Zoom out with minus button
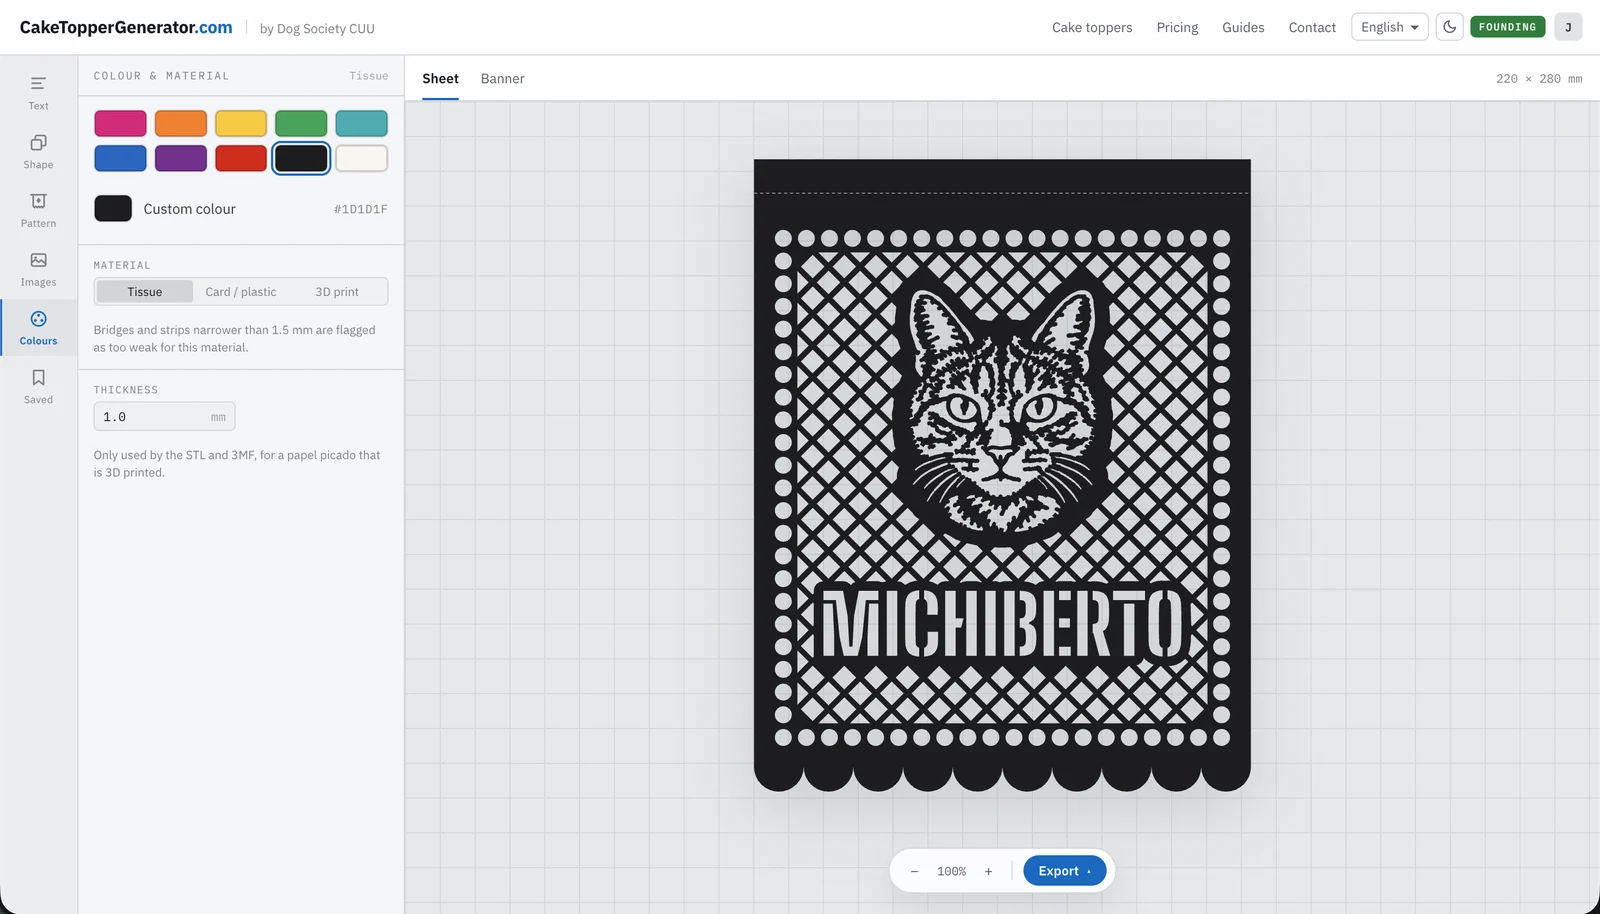The height and width of the screenshot is (914, 1600). click(914, 871)
